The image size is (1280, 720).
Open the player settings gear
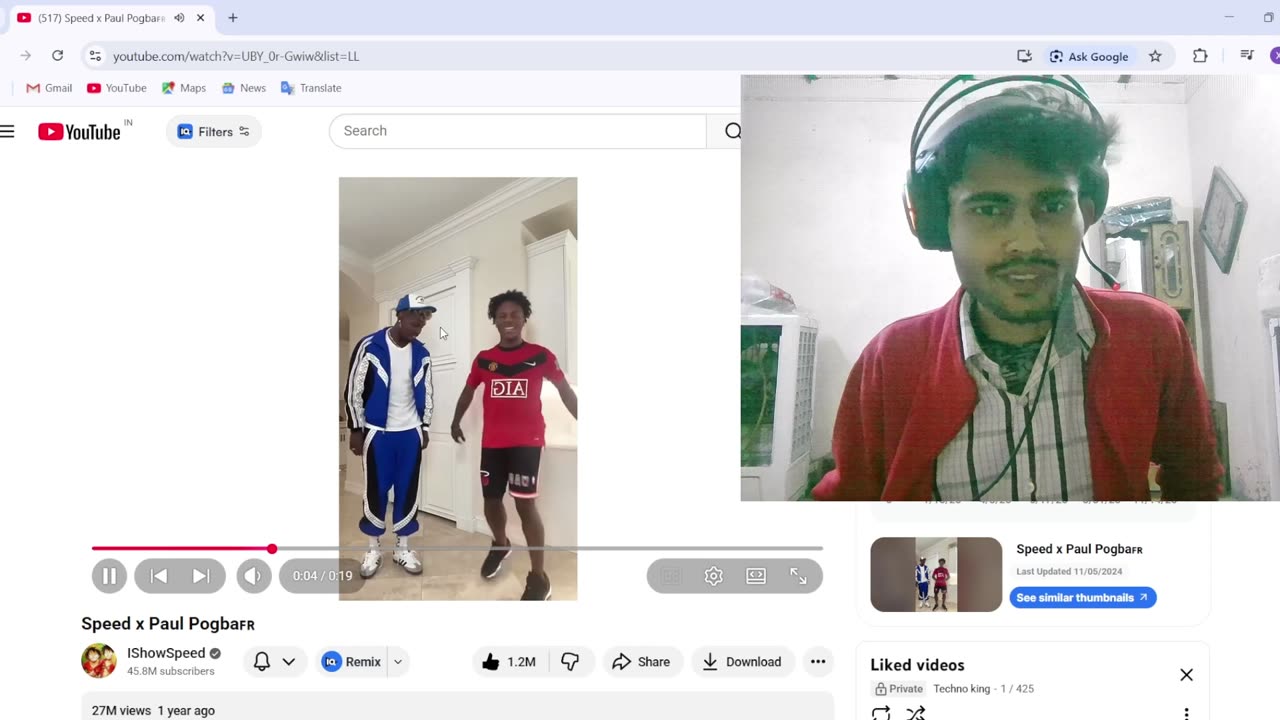[x=713, y=576]
